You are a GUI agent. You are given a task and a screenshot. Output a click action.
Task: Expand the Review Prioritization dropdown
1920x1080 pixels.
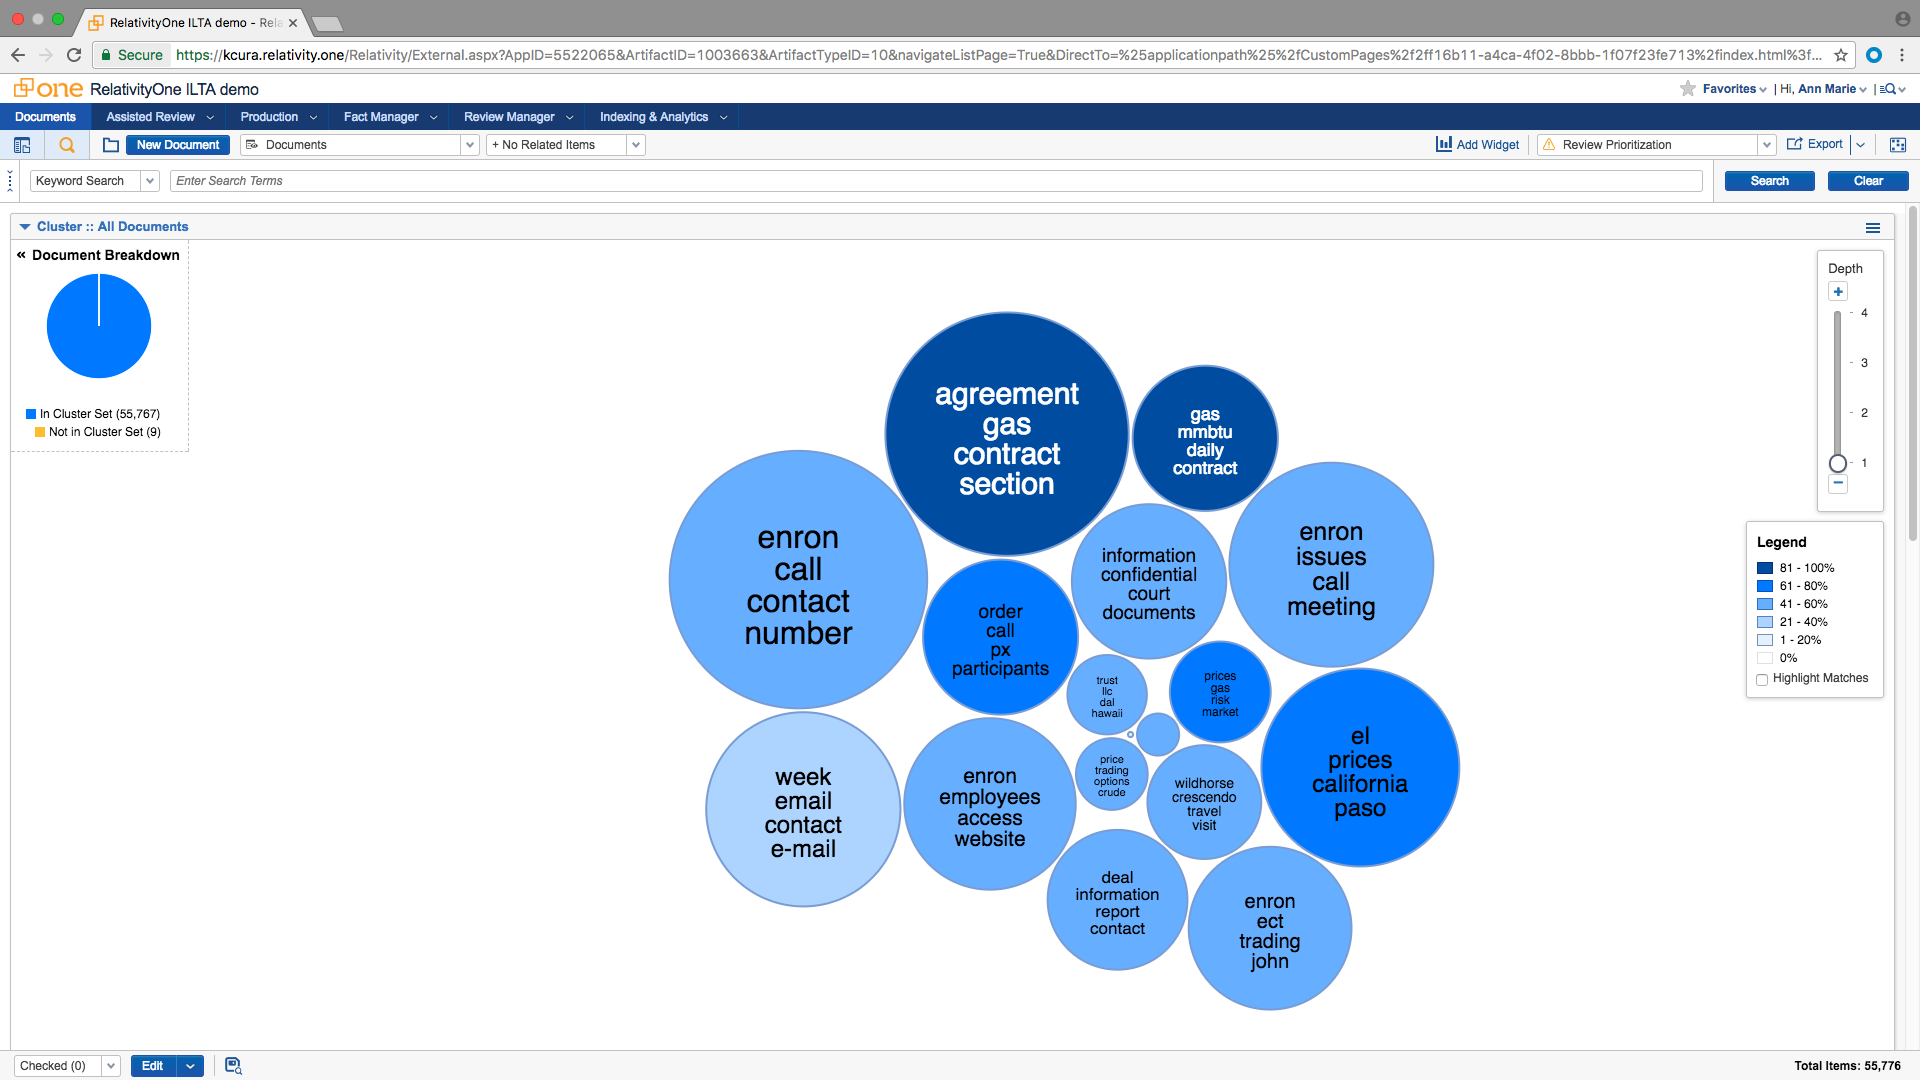pyautogui.click(x=1766, y=145)
